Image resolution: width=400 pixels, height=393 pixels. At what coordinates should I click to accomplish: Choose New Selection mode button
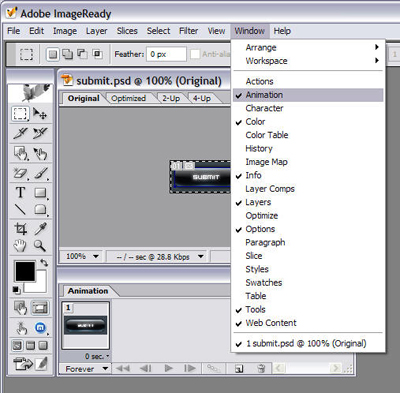tap(53, 54)
